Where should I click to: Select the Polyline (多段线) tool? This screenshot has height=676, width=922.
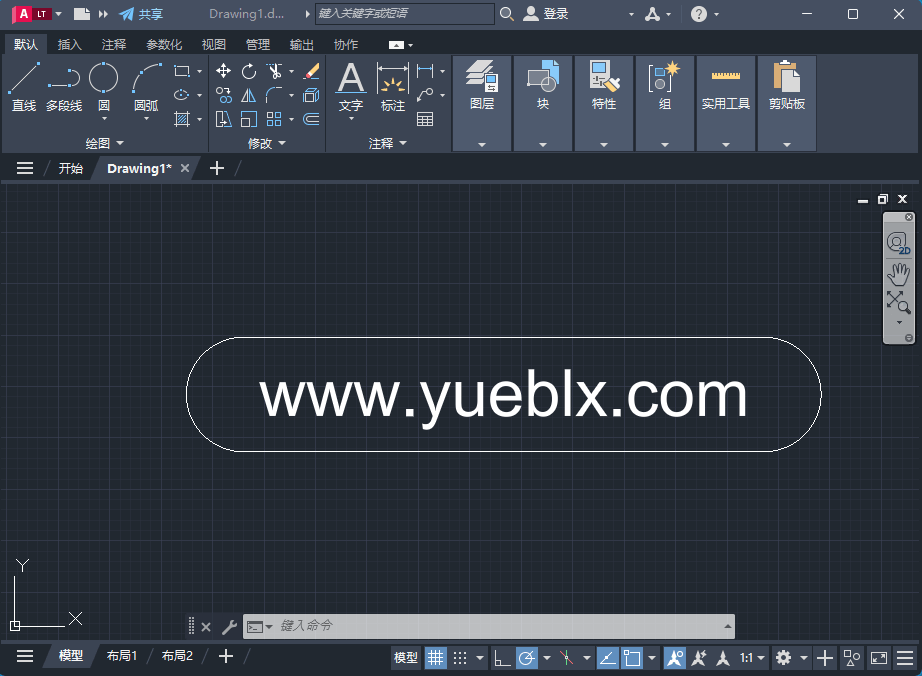click(64, 86)
